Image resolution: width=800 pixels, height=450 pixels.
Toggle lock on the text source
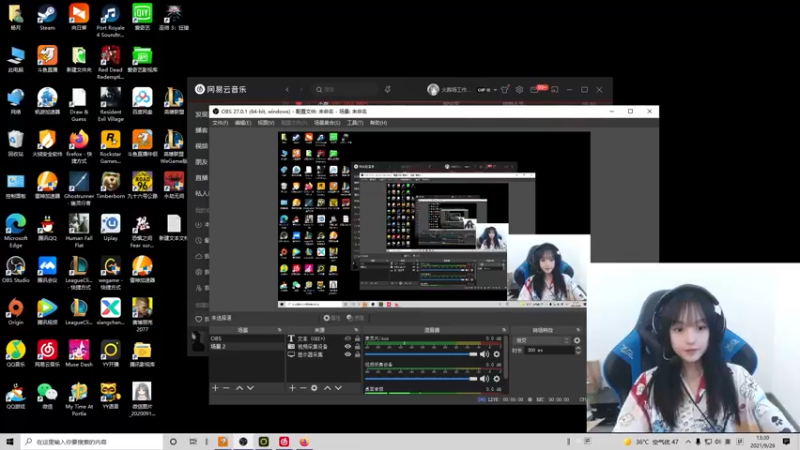(357, 338)
